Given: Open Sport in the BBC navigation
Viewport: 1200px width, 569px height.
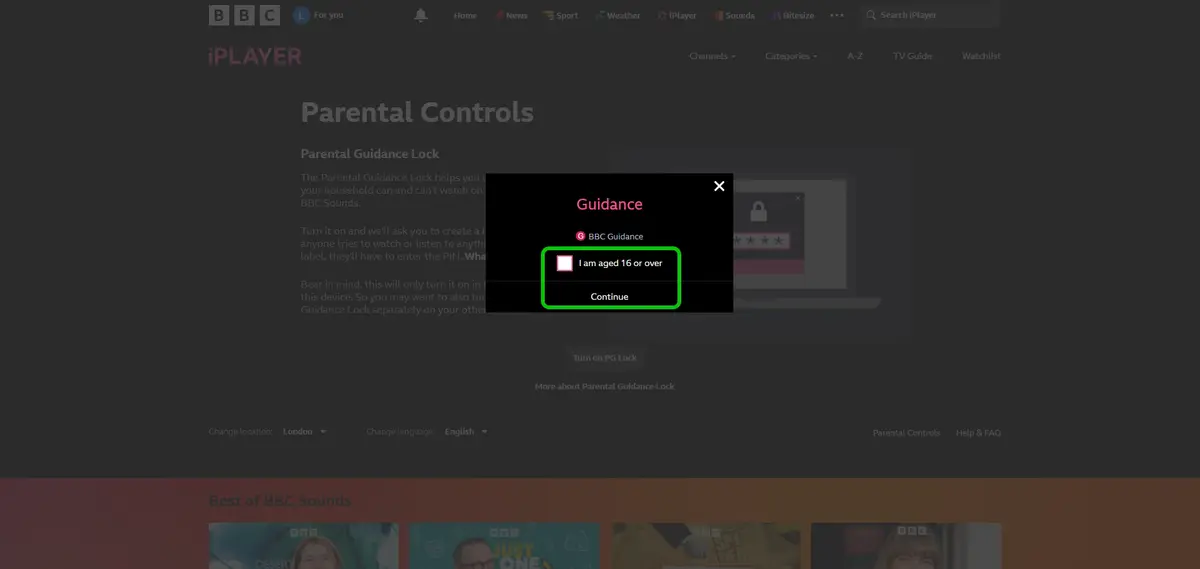Looking at the screenshot, I should 561,16.
